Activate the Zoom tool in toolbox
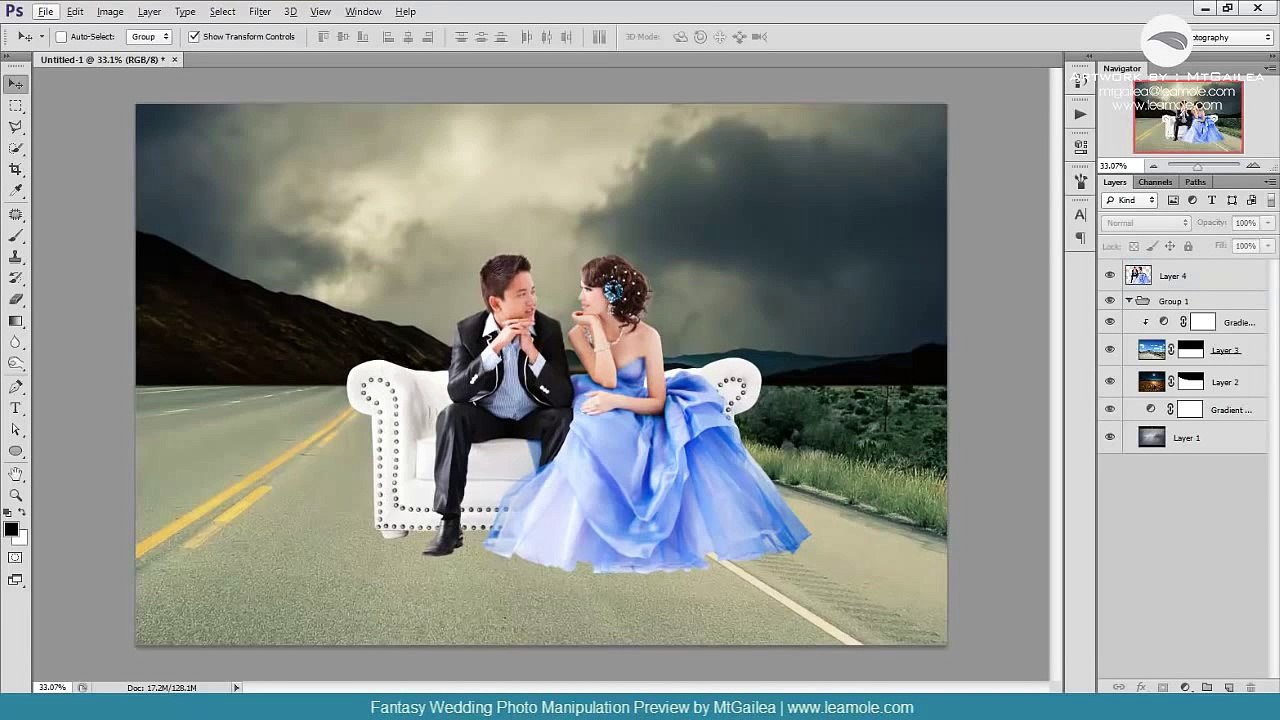1280x720 pixels. 16,495
